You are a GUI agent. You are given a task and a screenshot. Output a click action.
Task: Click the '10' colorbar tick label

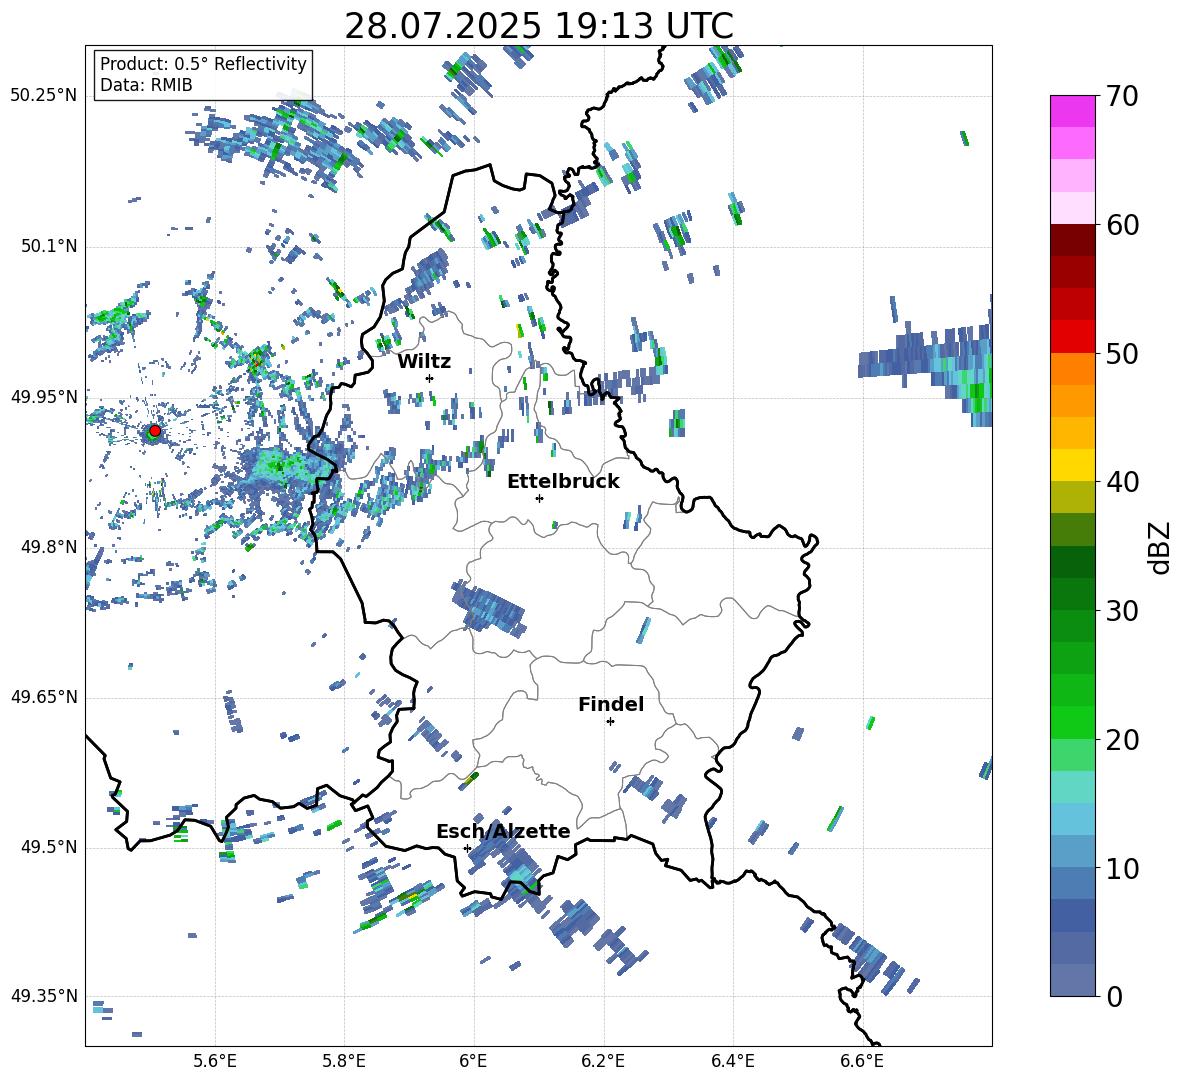point(1121,869)
